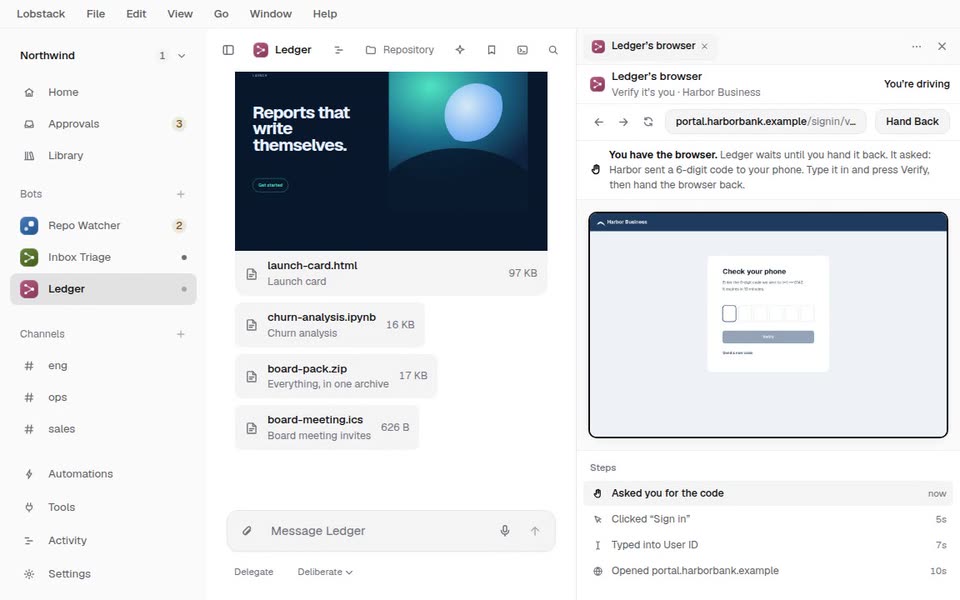Open the ops channel

[x=103, y=397]
